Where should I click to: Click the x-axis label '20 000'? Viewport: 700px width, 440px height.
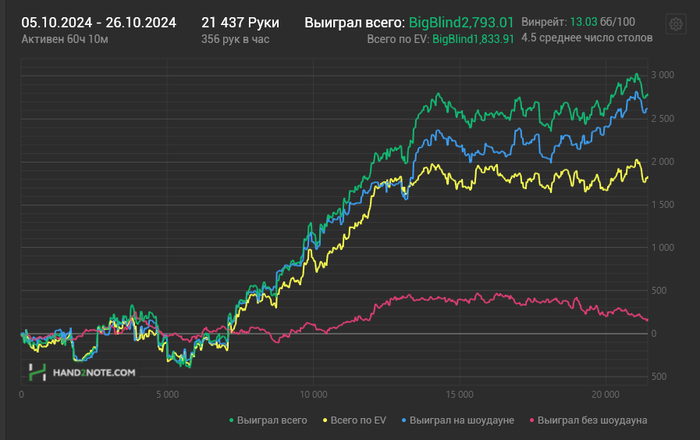[x=606, y=395]
